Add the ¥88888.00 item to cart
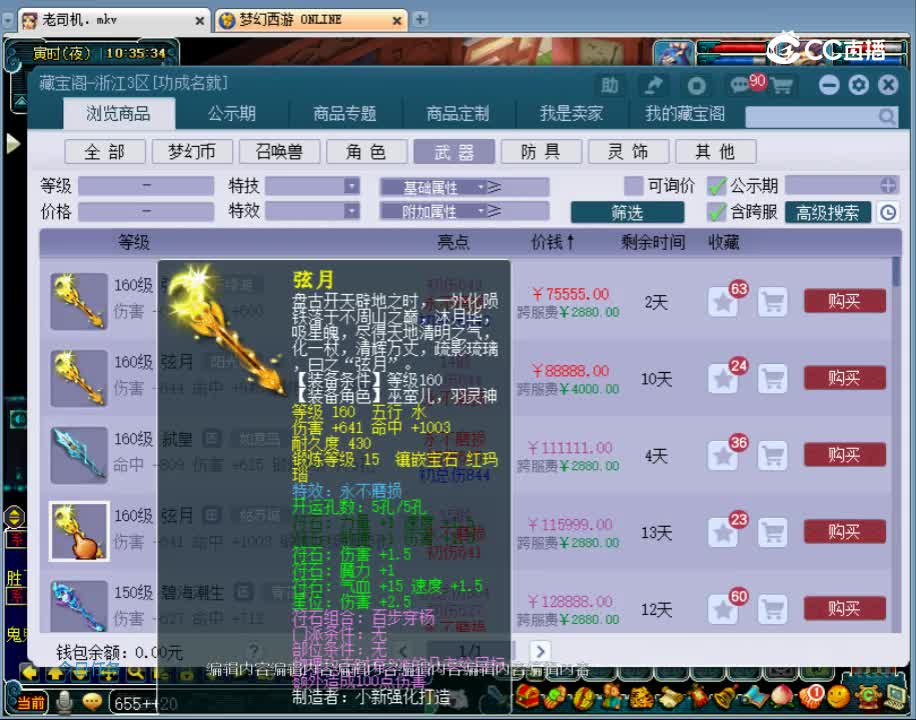This screenshot has width=916, height=720. pos(772,379)
